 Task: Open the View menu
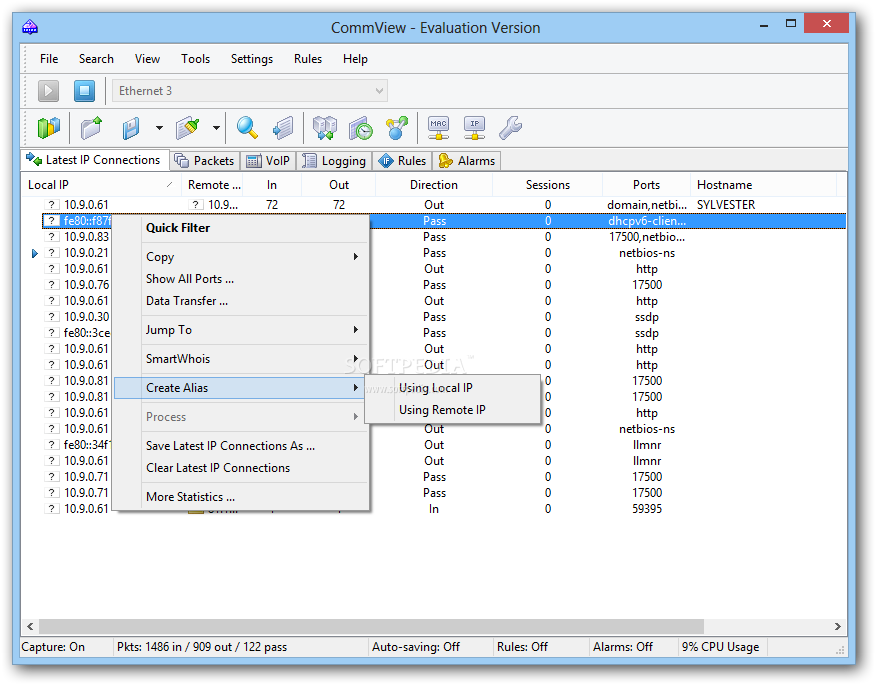click(x=147, y=59)
